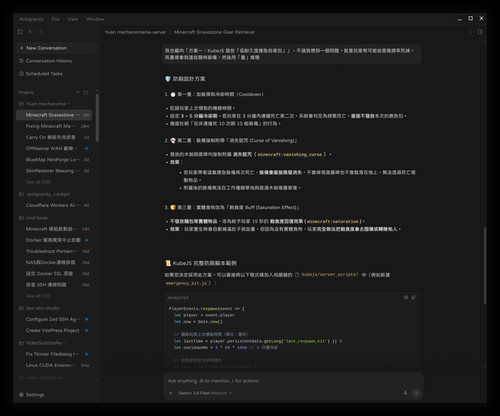500x416 pixels.
Task: Go back with the left arrow
Action: [x=30, y=32]
